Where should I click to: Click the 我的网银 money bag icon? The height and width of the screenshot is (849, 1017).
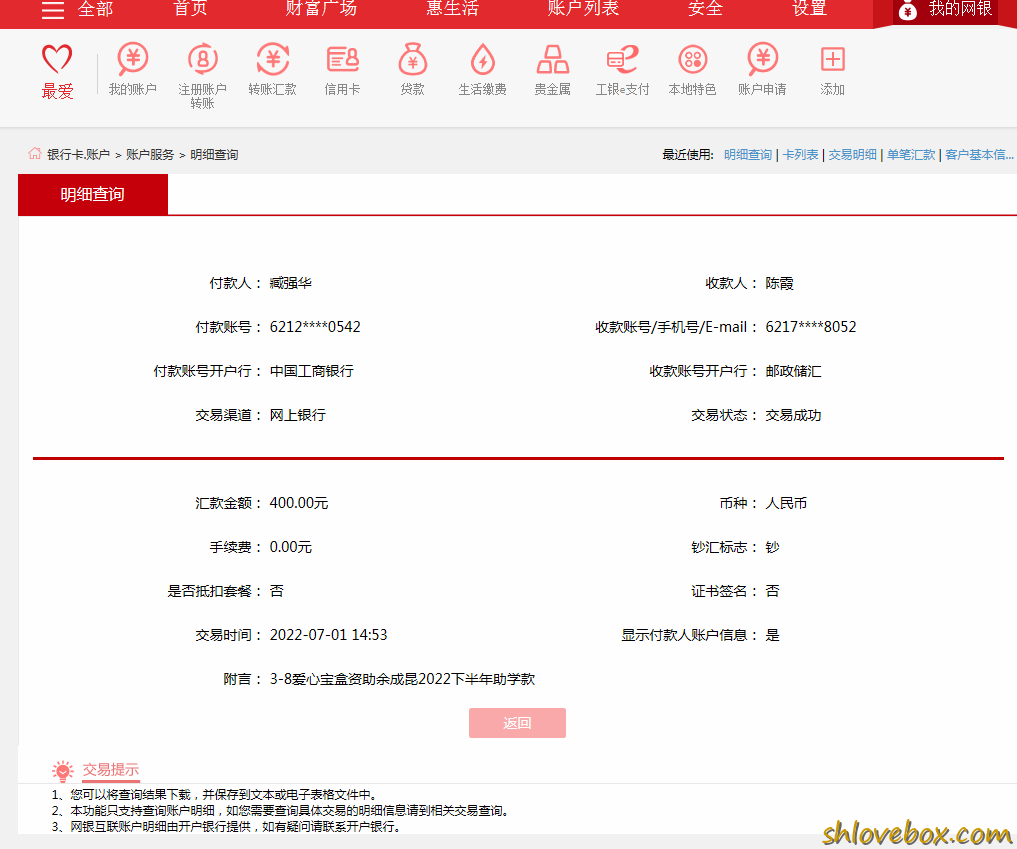908,10
